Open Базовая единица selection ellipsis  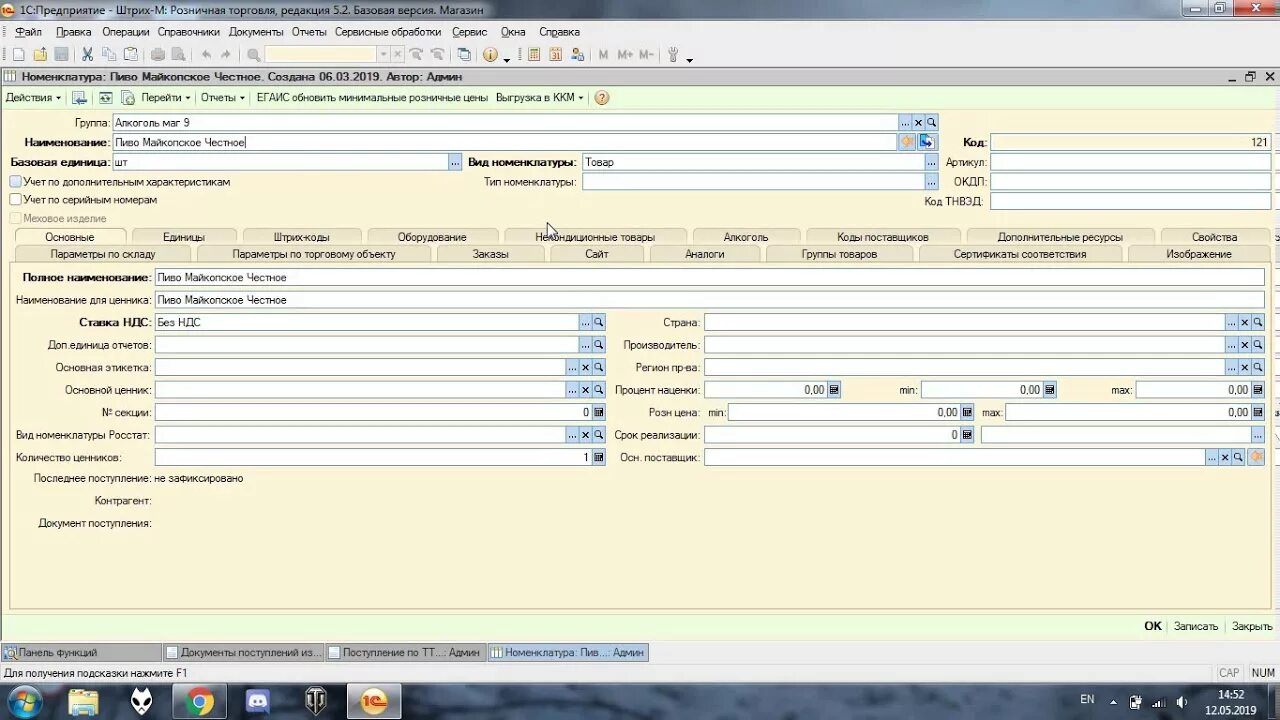coord(455,162)
